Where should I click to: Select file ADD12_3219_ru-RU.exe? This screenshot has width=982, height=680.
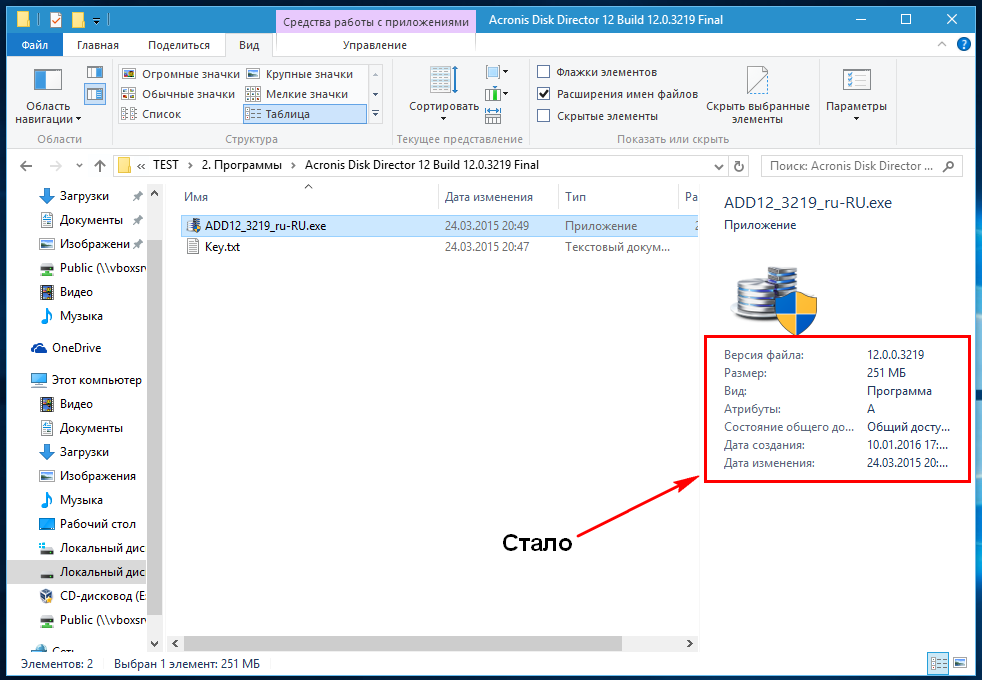pos(266,226)
